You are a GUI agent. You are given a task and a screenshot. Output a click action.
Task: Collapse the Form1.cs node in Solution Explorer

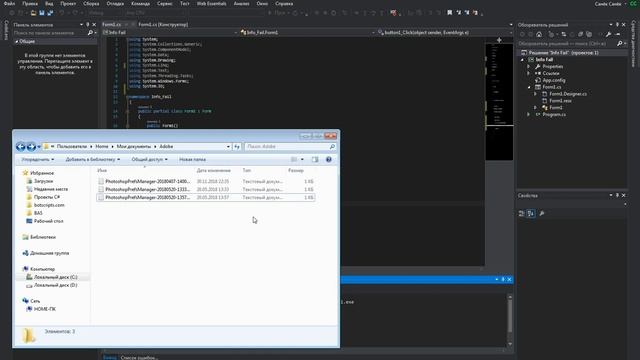(529, 87)
